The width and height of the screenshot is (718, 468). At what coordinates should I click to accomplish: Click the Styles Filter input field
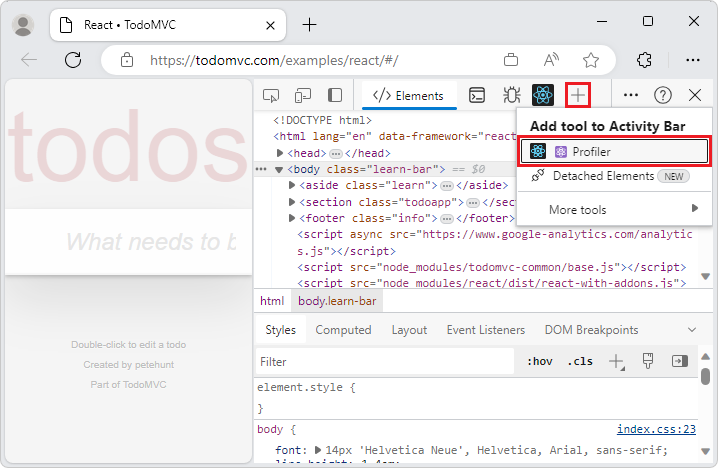point(385,362)
